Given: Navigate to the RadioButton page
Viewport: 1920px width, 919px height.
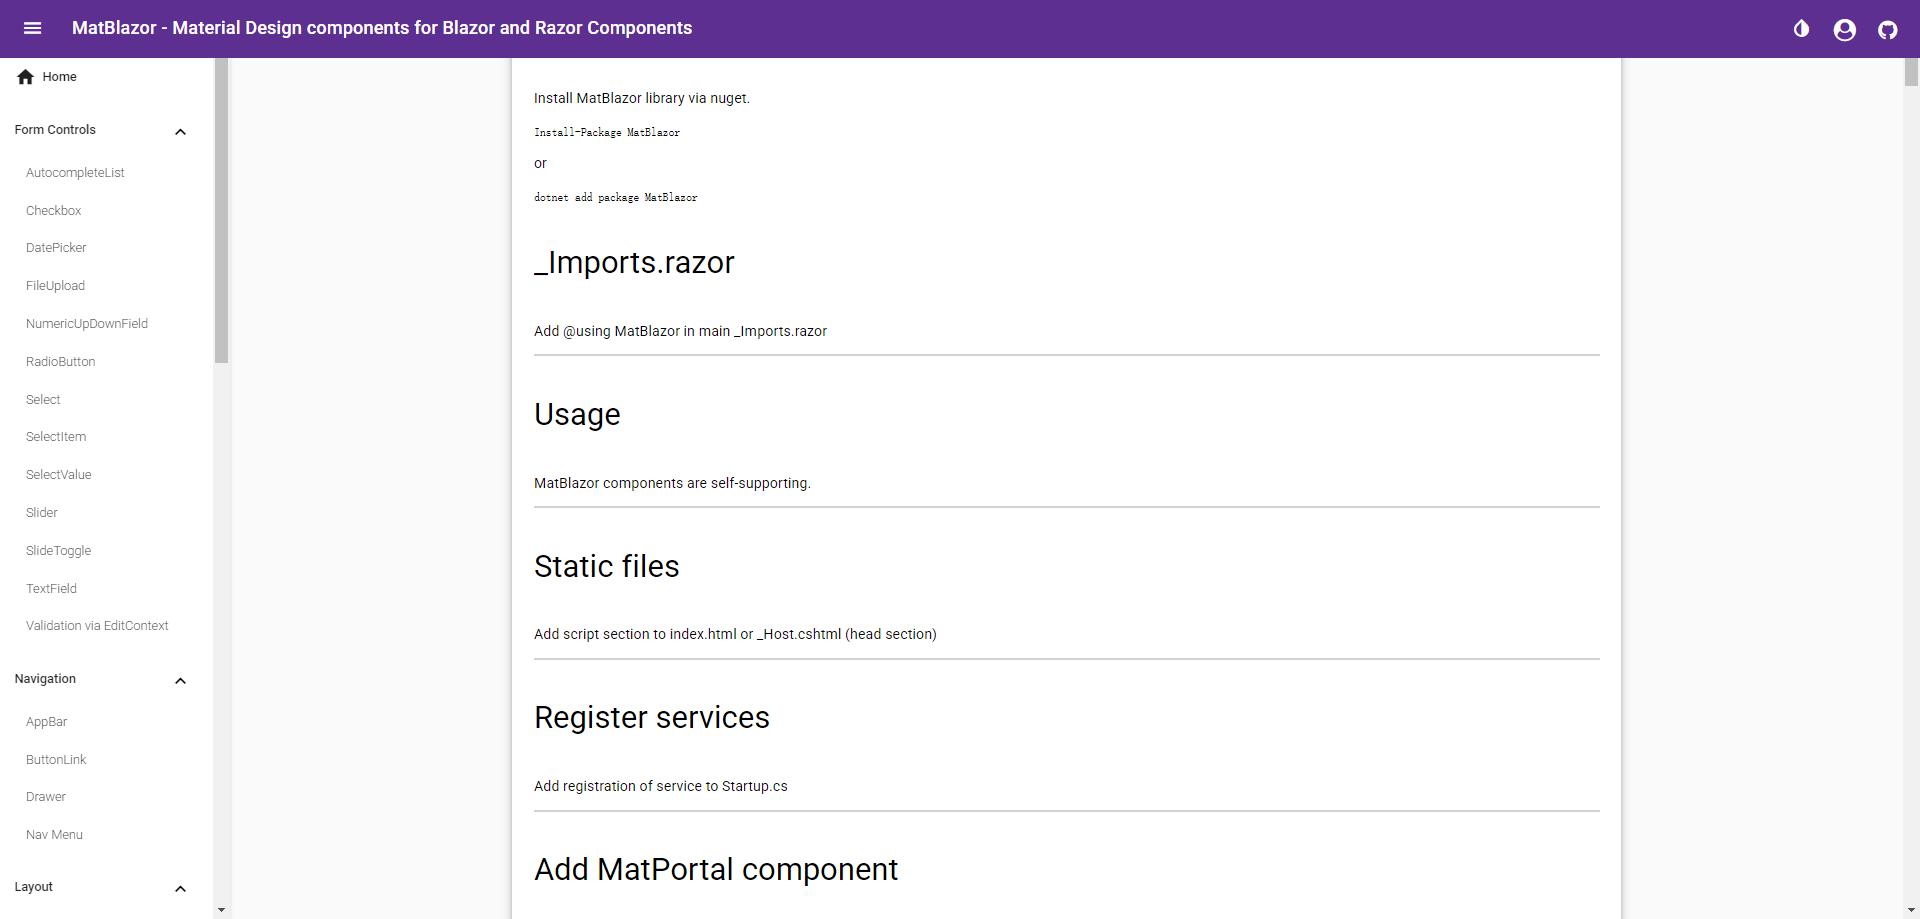Looking at the screenshot, I should (x=61, y=362).
